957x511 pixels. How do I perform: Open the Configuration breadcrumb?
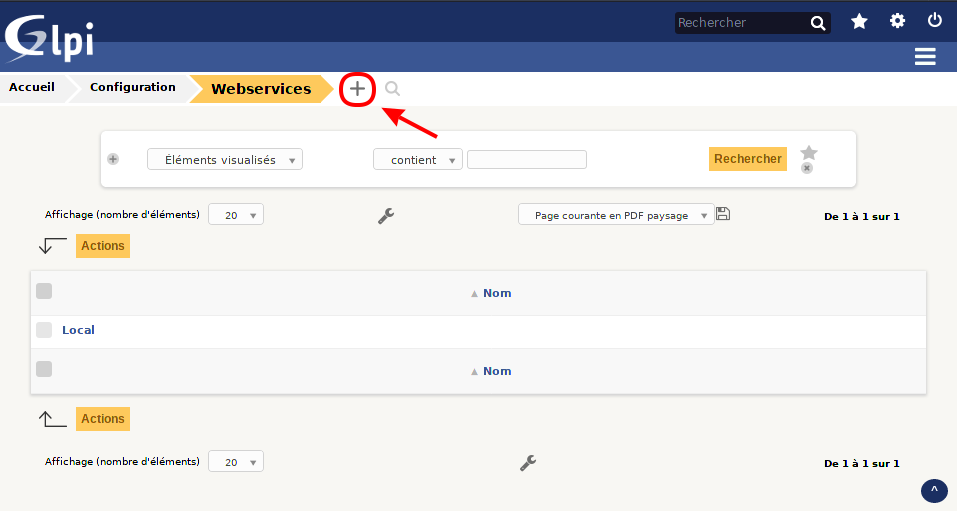pyautogui.click(x=132, y=87)
